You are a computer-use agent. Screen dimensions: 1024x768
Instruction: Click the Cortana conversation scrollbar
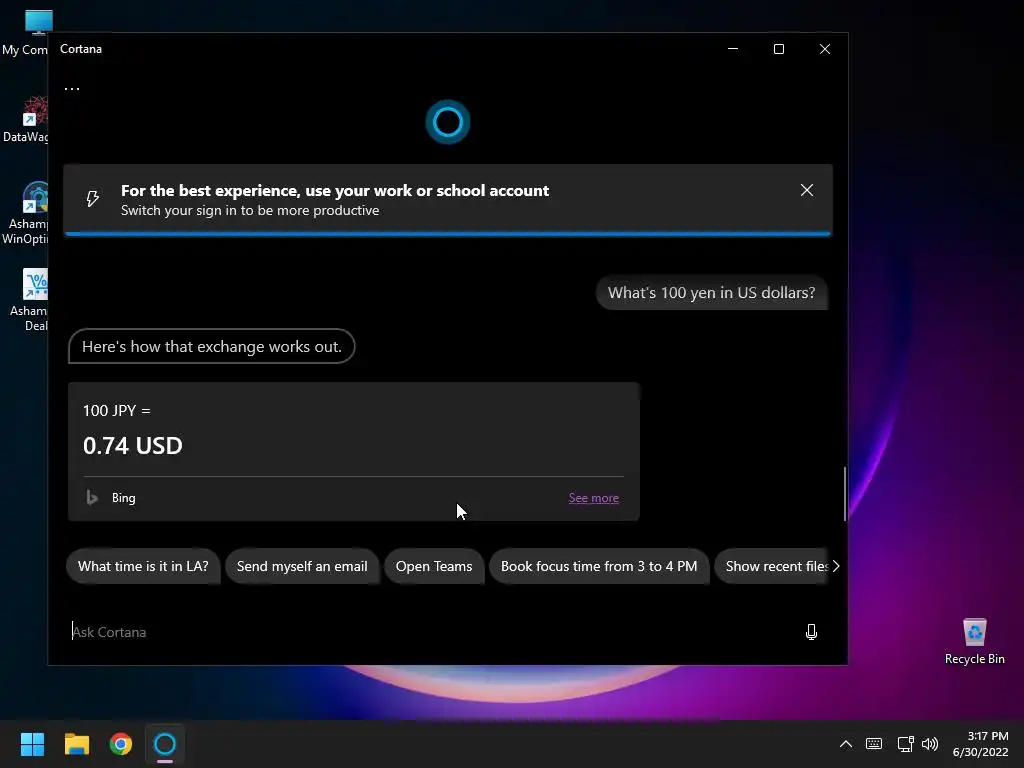click(x=845, y=494)
